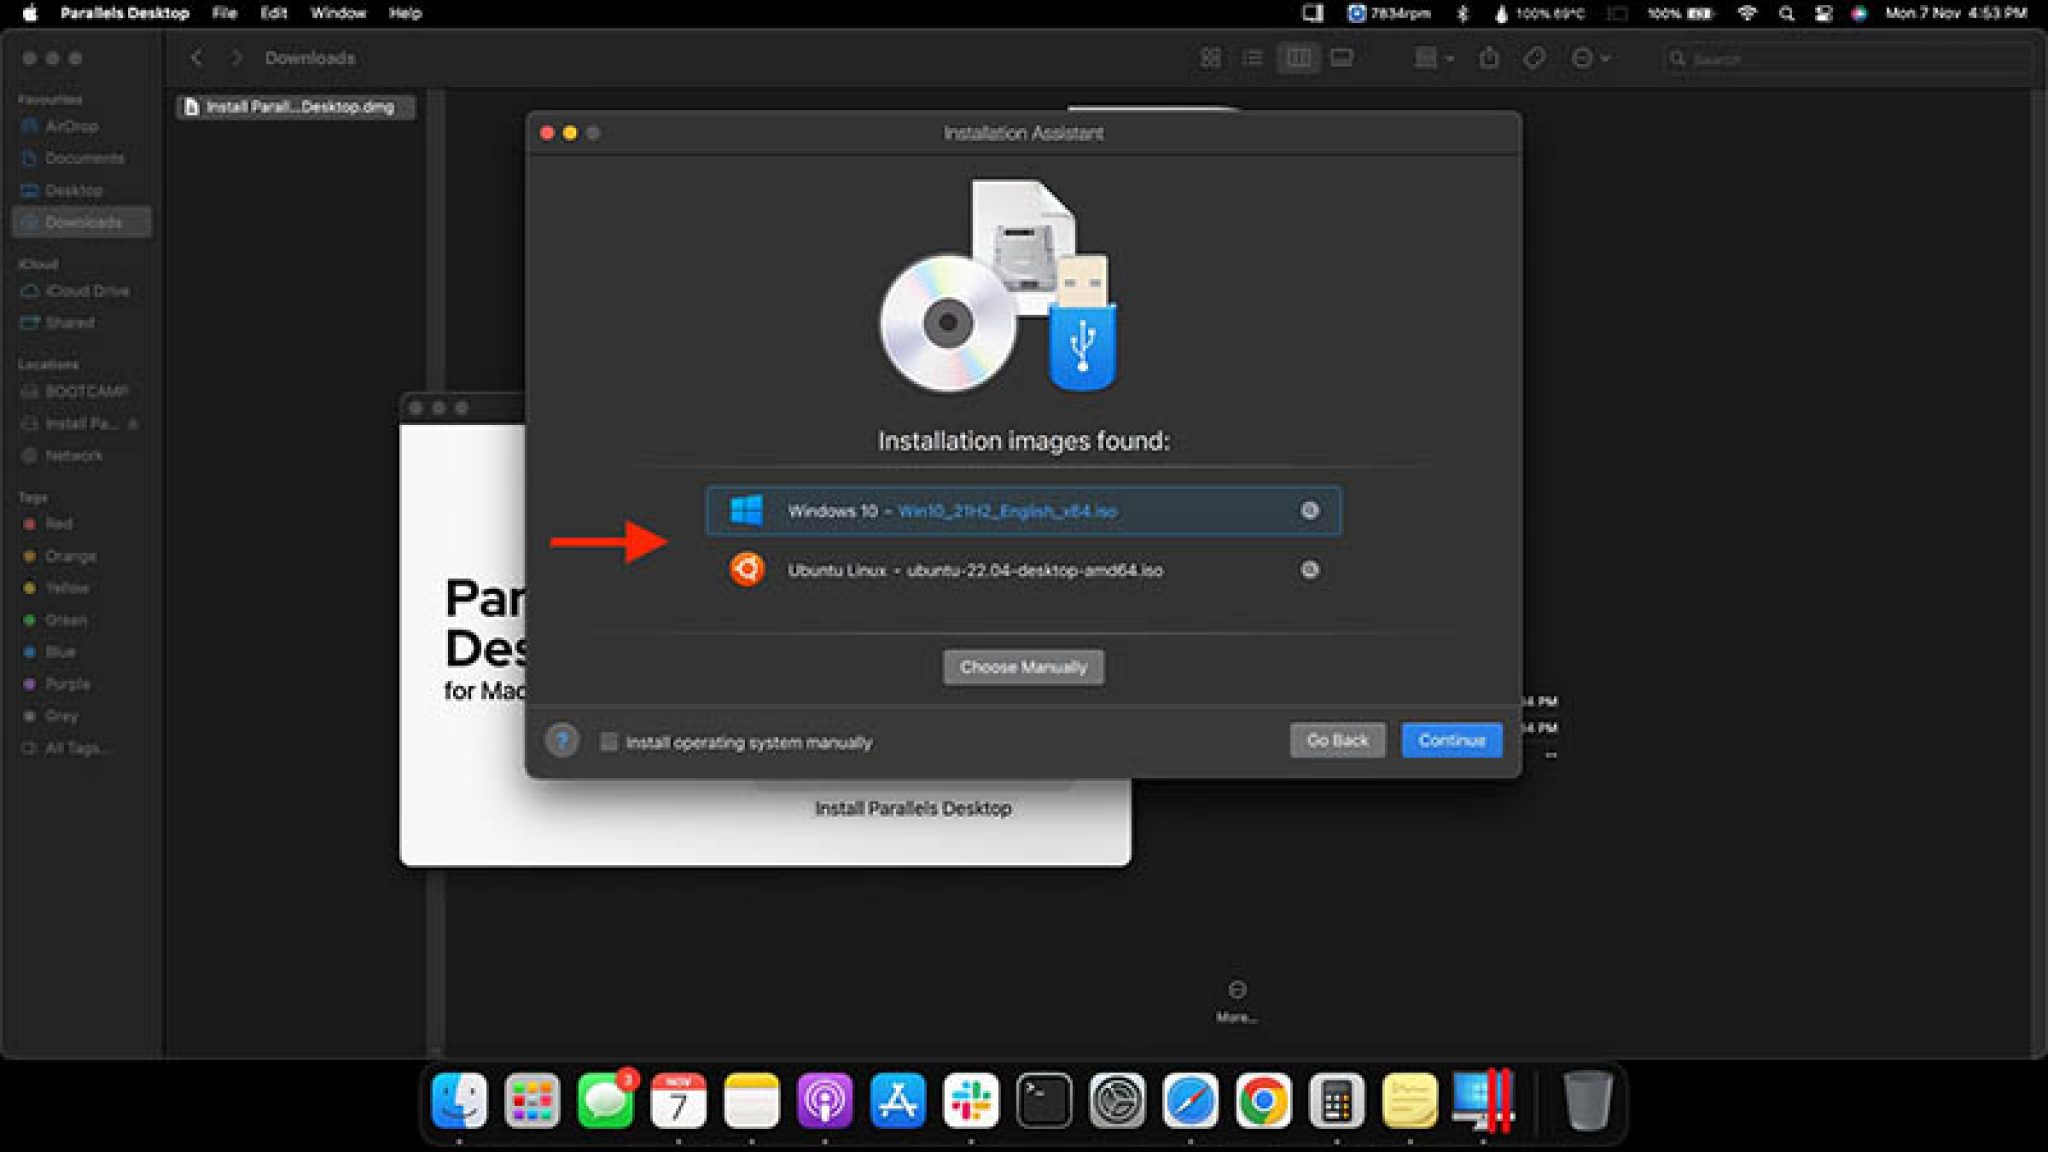Screen dimensions: 2048x1152
Task: Switch Finder to list view
Action: coord(1251,58)
